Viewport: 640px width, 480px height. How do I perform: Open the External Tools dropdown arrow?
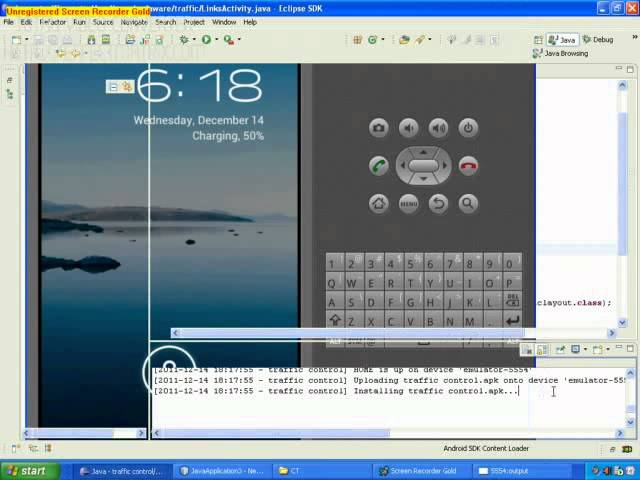[x=239, y=40]
